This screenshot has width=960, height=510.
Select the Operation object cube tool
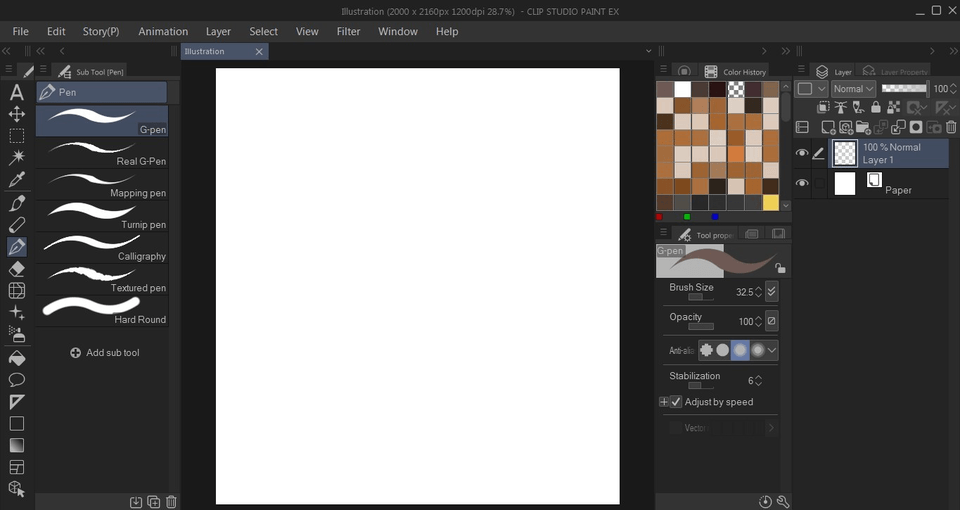tap(17, 489)
